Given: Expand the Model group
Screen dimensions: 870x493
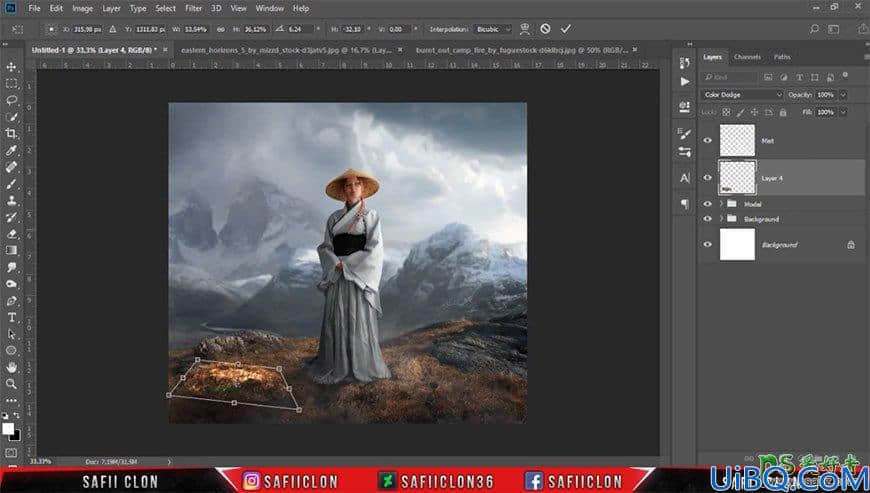Looking at the screenshot, I should point(721,204).
